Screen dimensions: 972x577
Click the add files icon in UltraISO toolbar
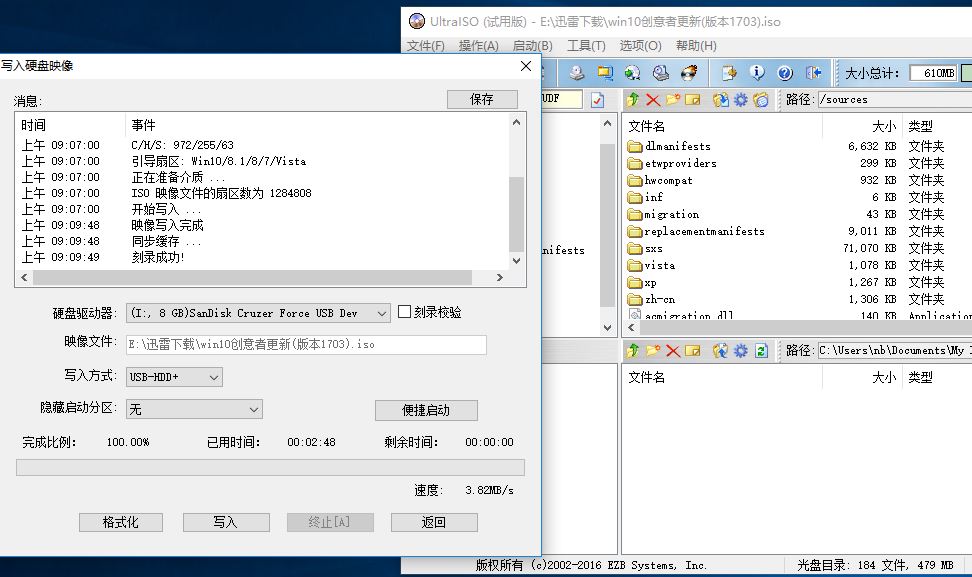click(x=729, y=73)
